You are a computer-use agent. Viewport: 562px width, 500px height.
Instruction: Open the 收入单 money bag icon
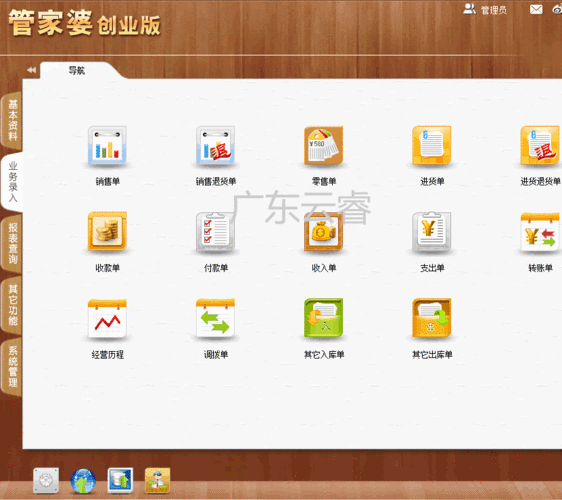(324, 232)
